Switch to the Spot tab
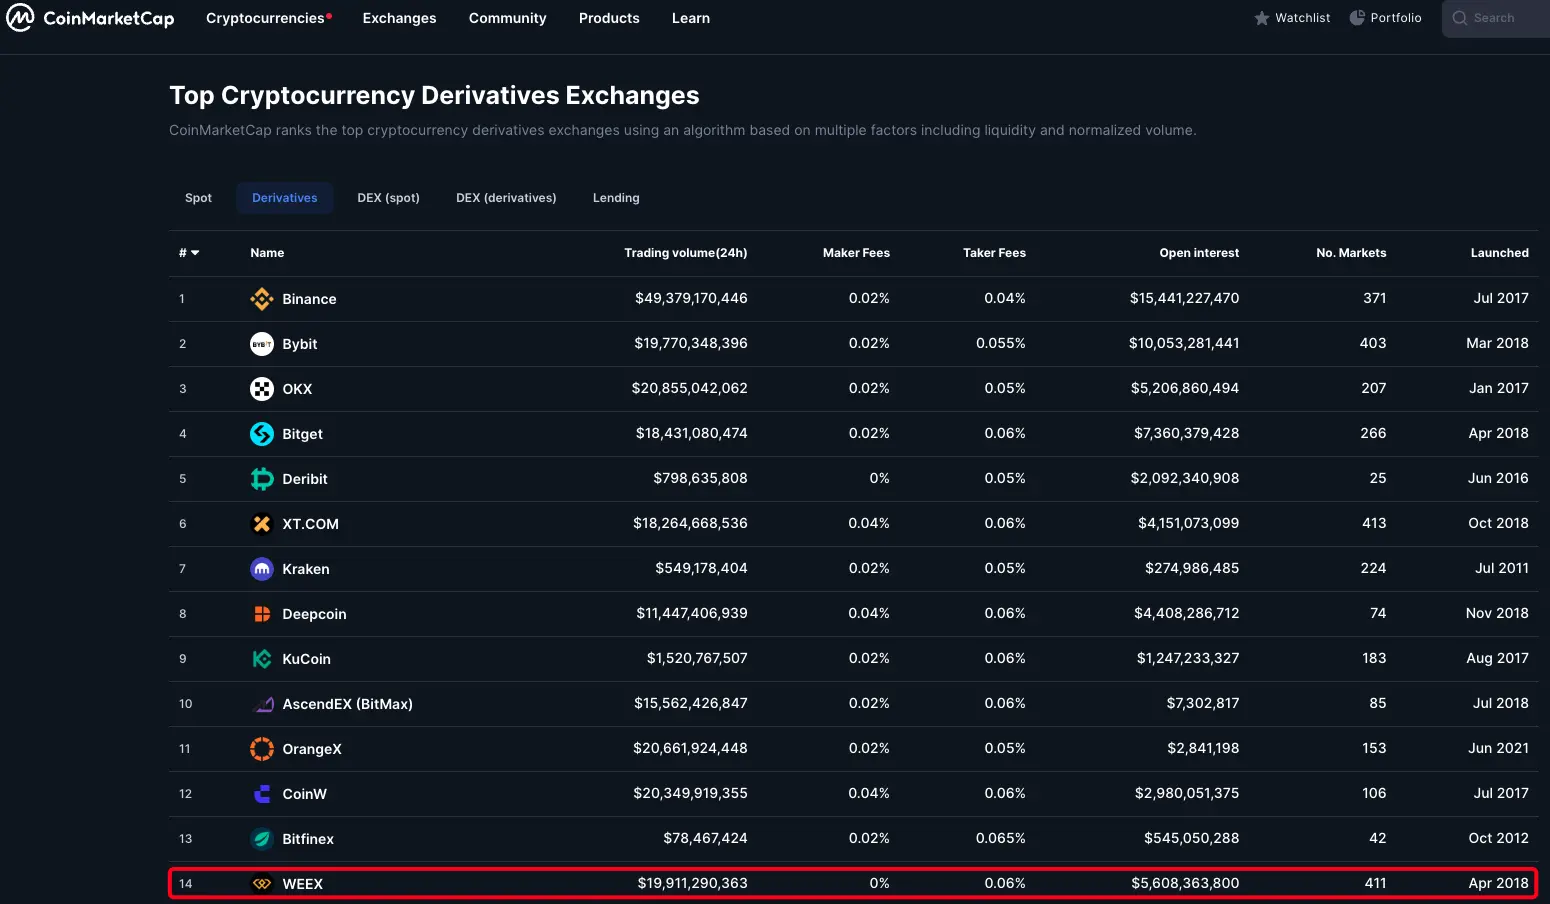Image resolution: width=1550 pixels, height=904 pixels. click(198, 198)
